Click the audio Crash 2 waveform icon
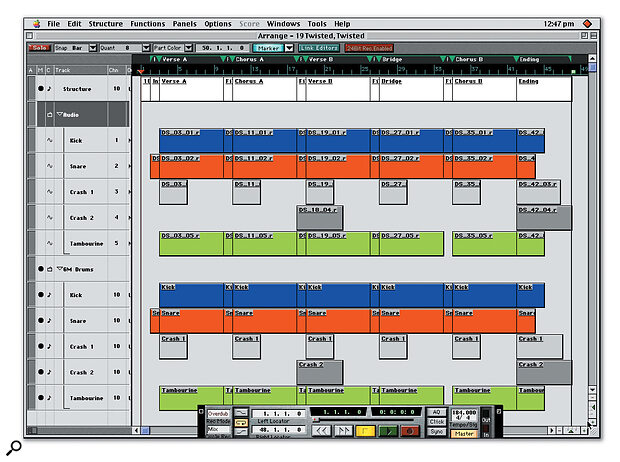This screenshot has width=620, height=462. click(50, 217)
